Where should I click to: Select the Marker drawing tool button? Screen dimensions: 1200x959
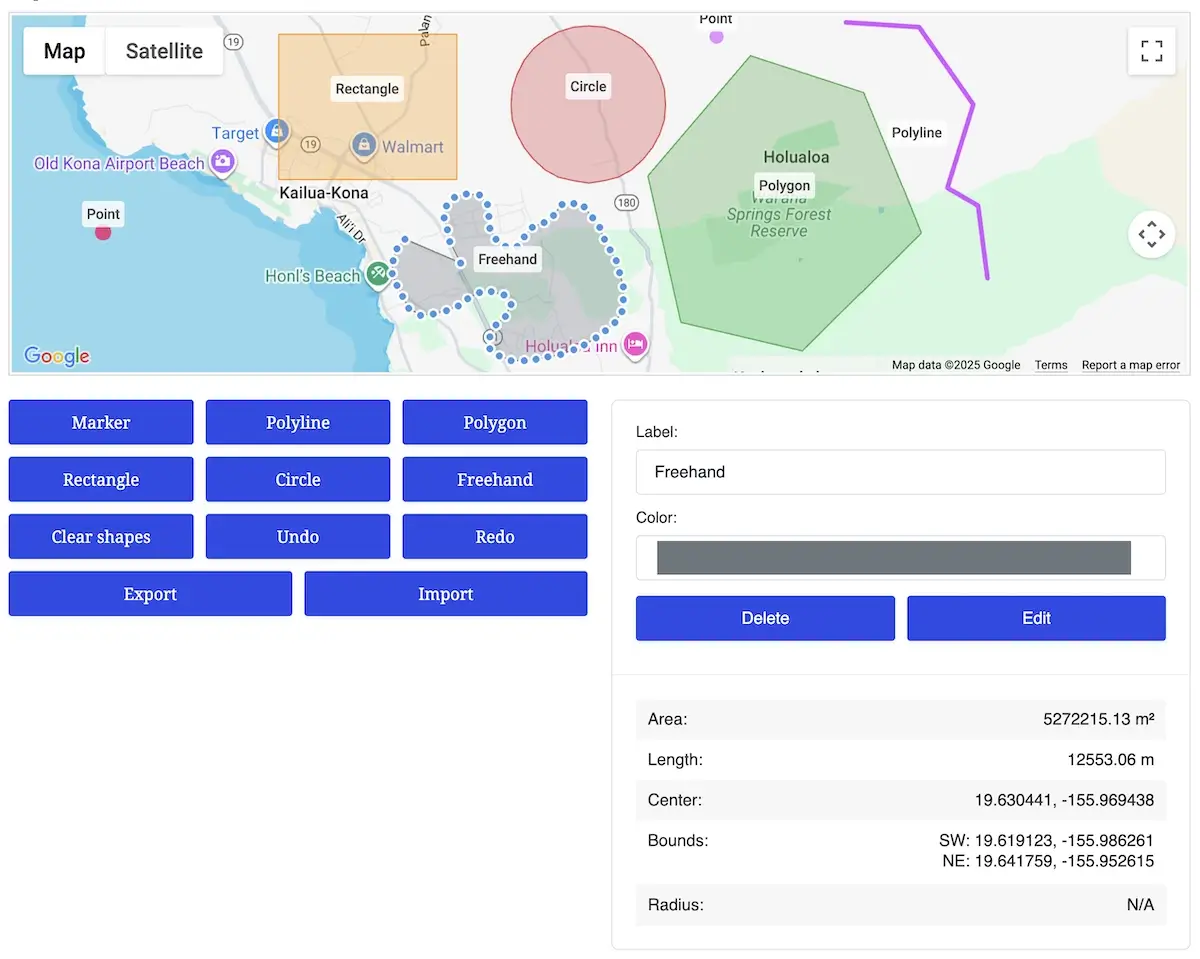coord(101,422)
